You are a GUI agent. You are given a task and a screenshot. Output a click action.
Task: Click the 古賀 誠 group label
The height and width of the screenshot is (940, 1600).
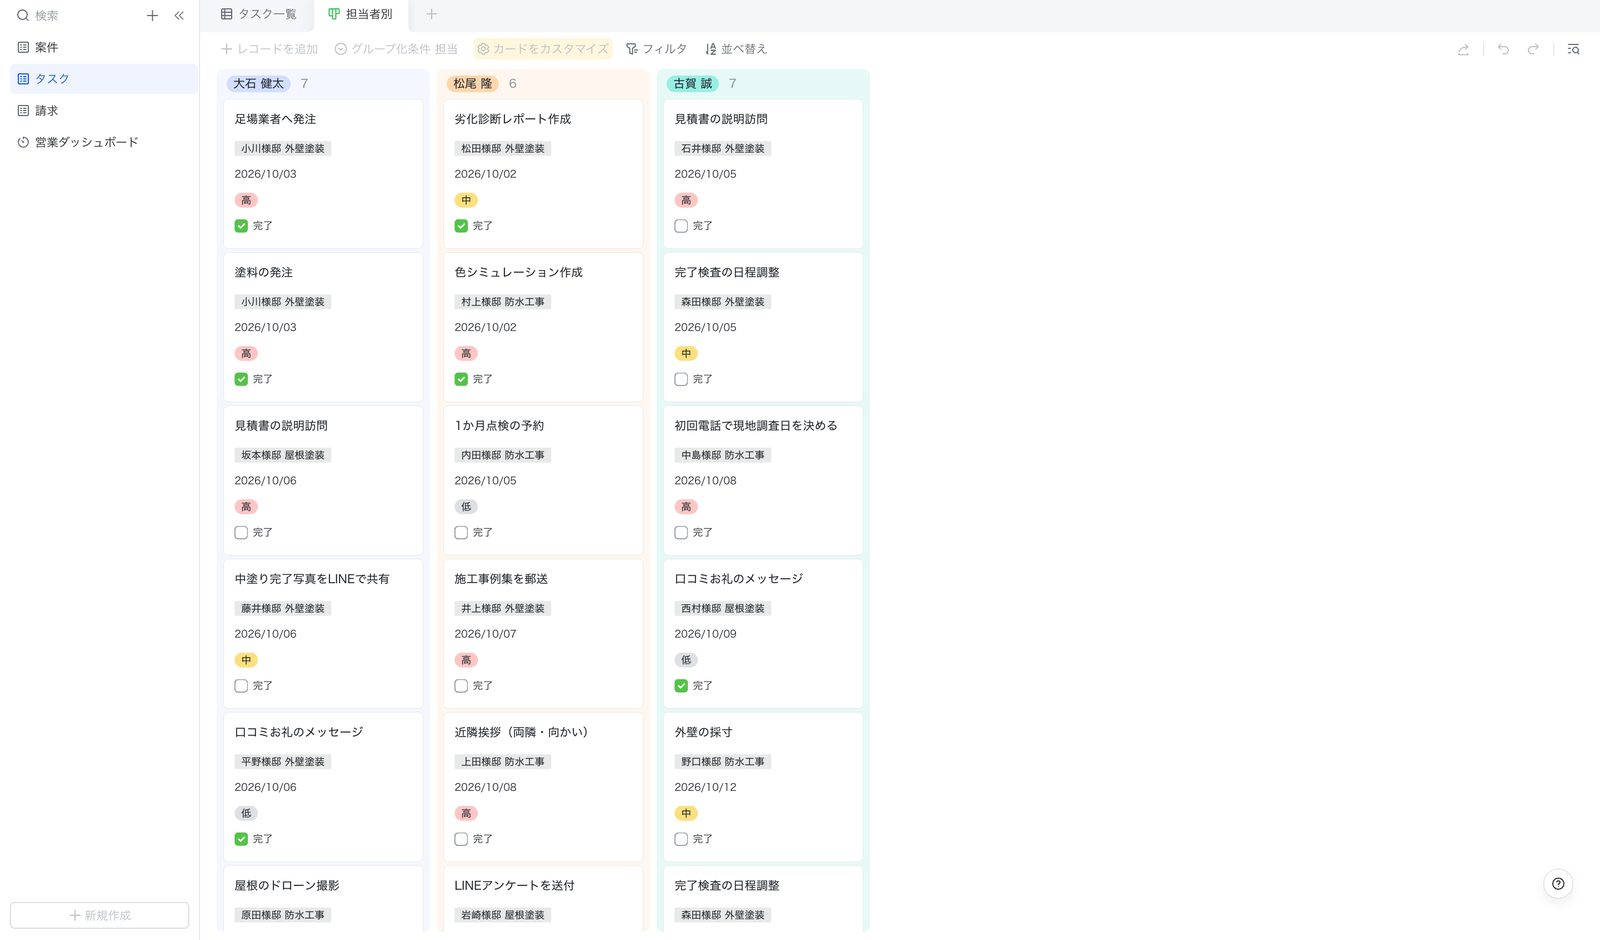[693, 84]
